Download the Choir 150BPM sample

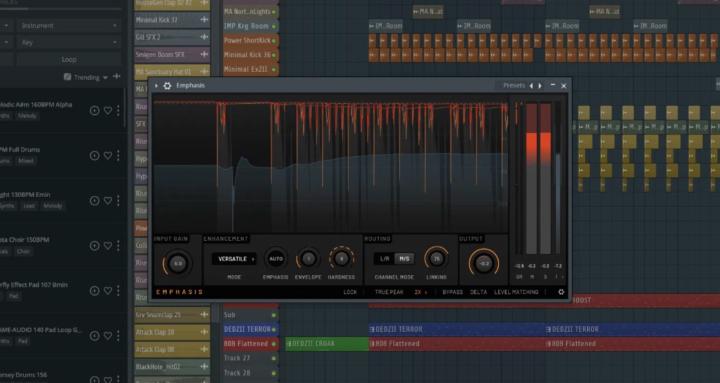[95, 246]
